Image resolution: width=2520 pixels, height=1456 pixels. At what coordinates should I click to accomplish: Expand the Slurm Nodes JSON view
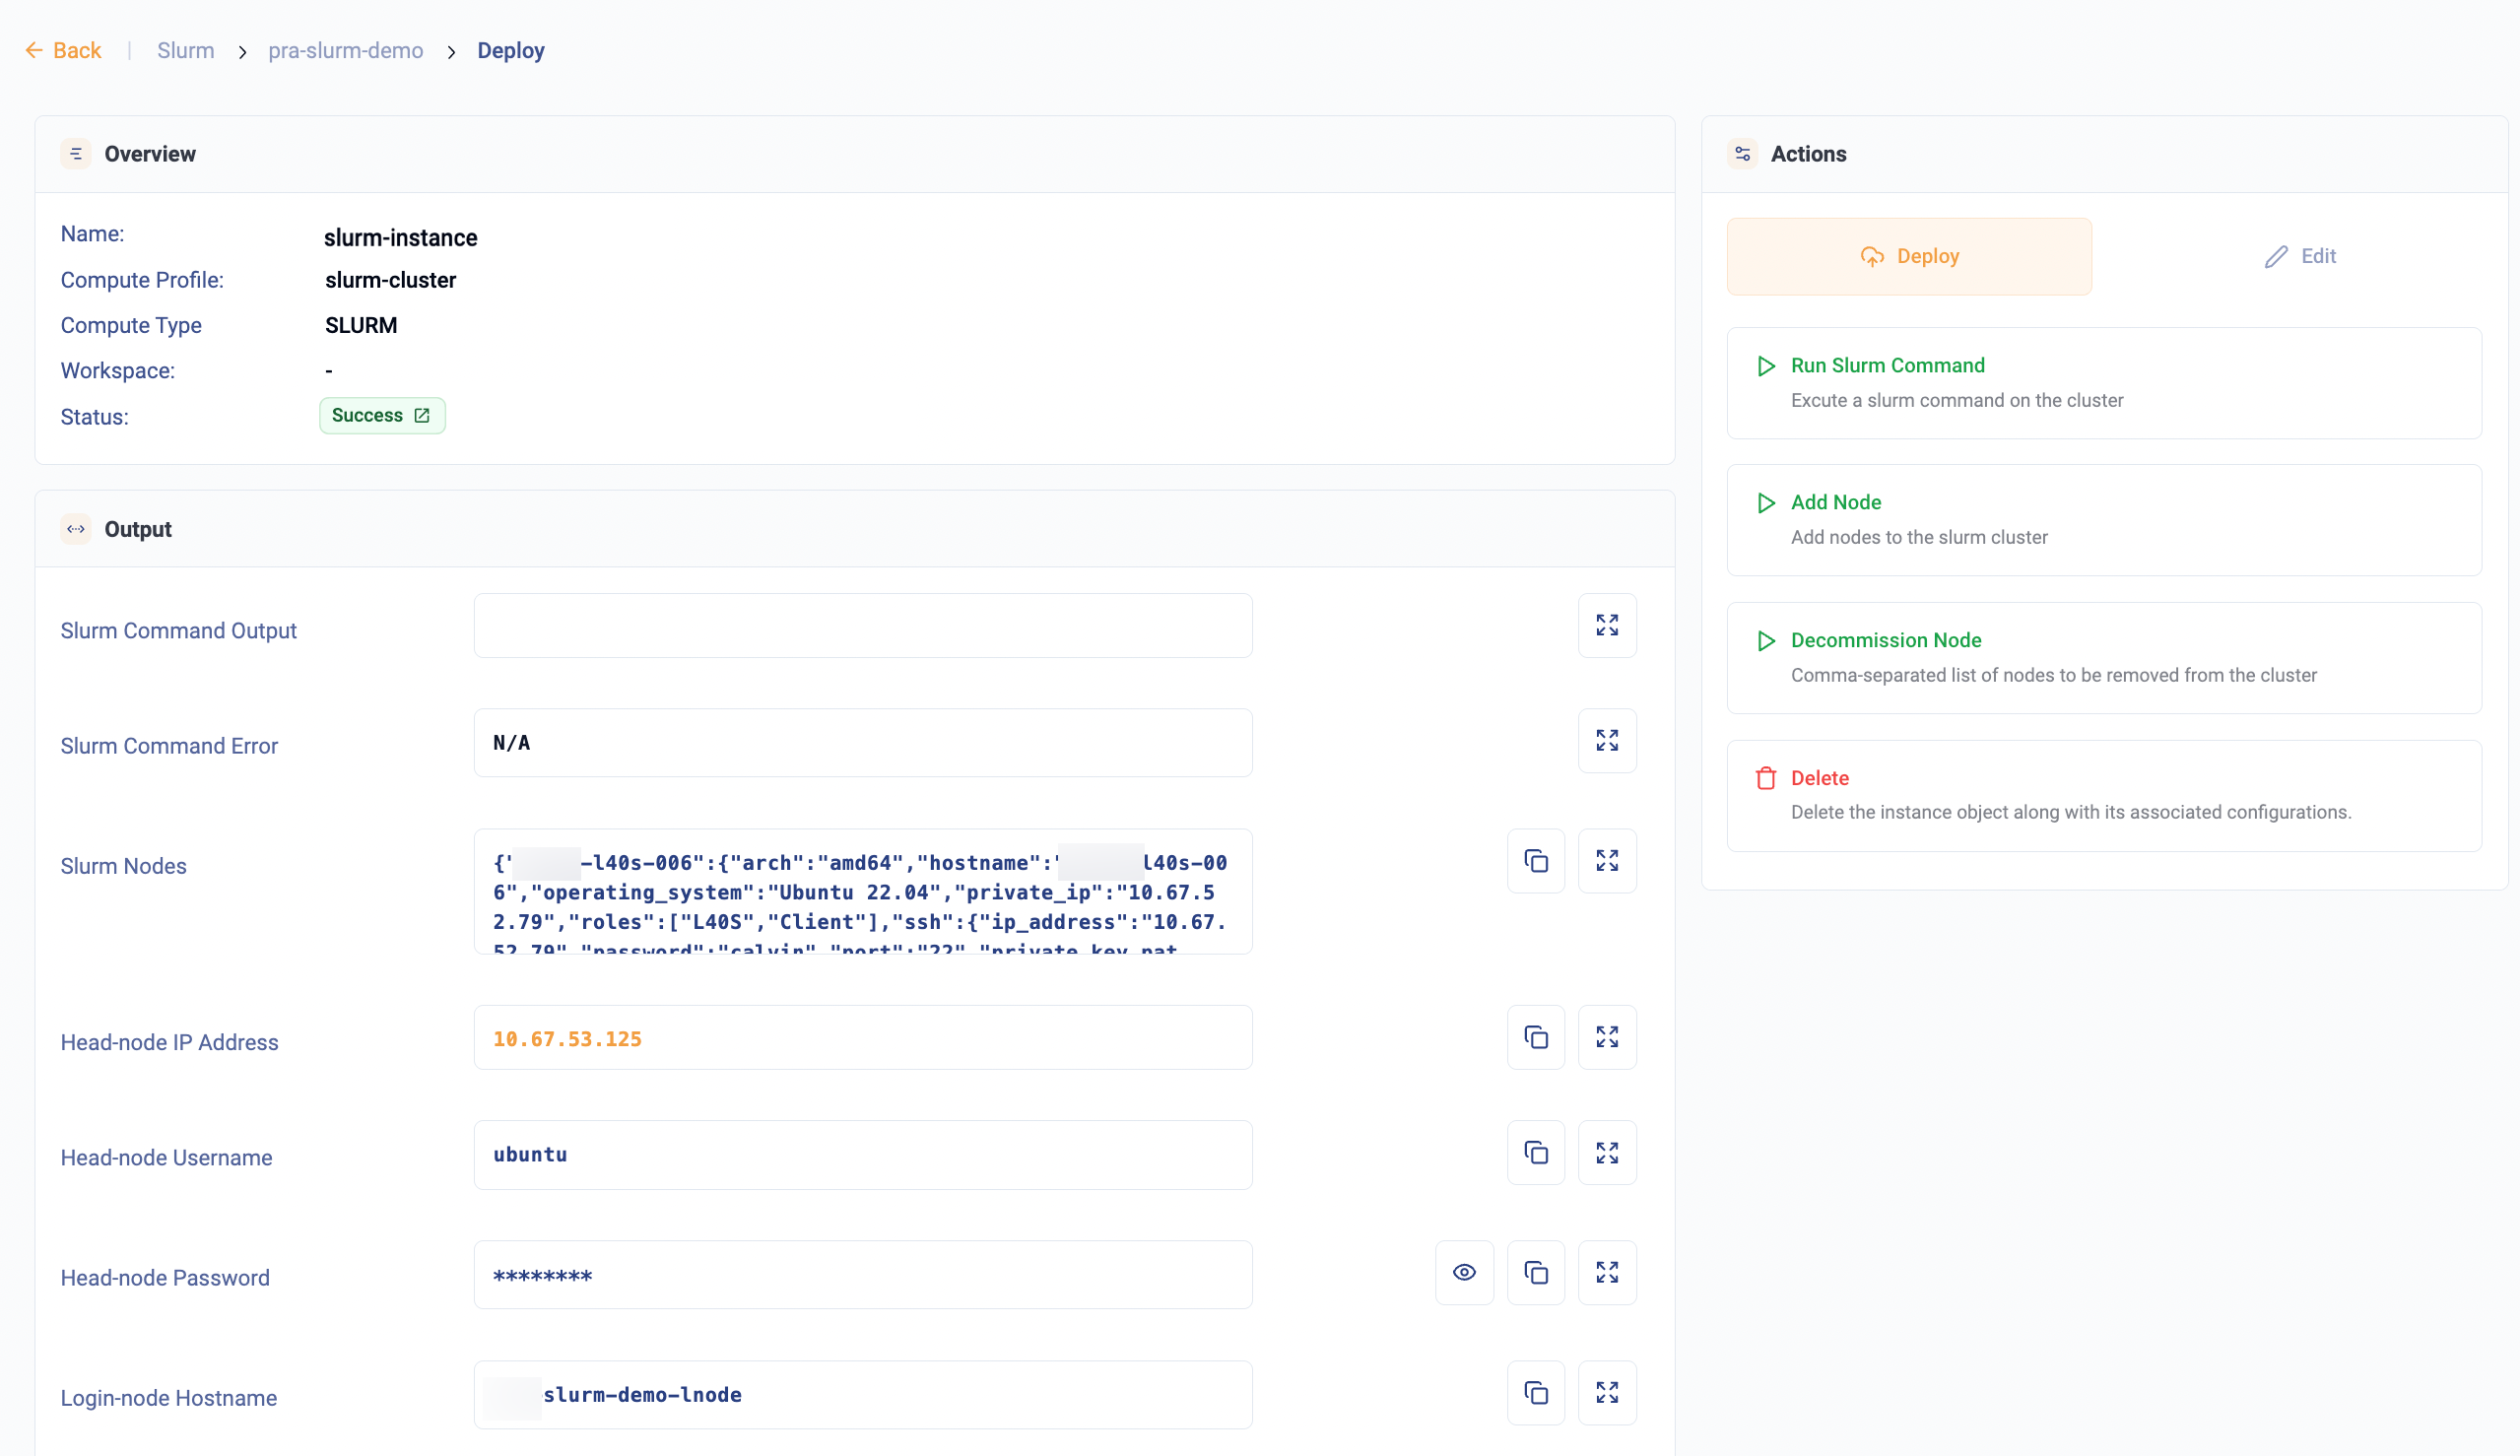pos(1606,861)
